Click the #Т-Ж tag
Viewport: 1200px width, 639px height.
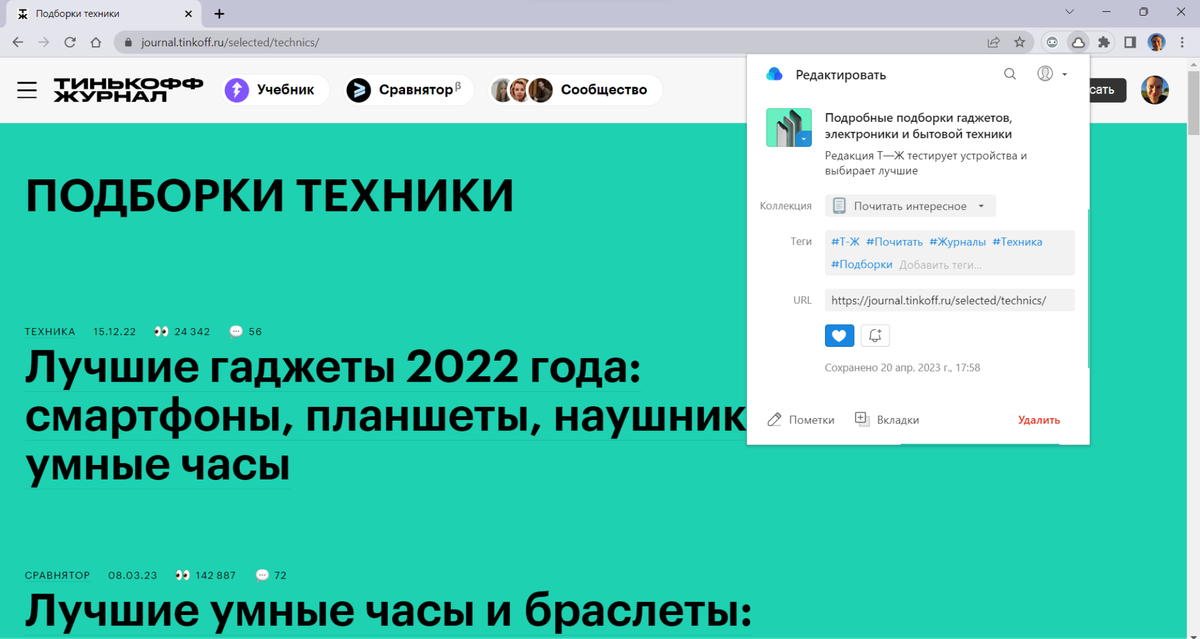pos(845,242)
